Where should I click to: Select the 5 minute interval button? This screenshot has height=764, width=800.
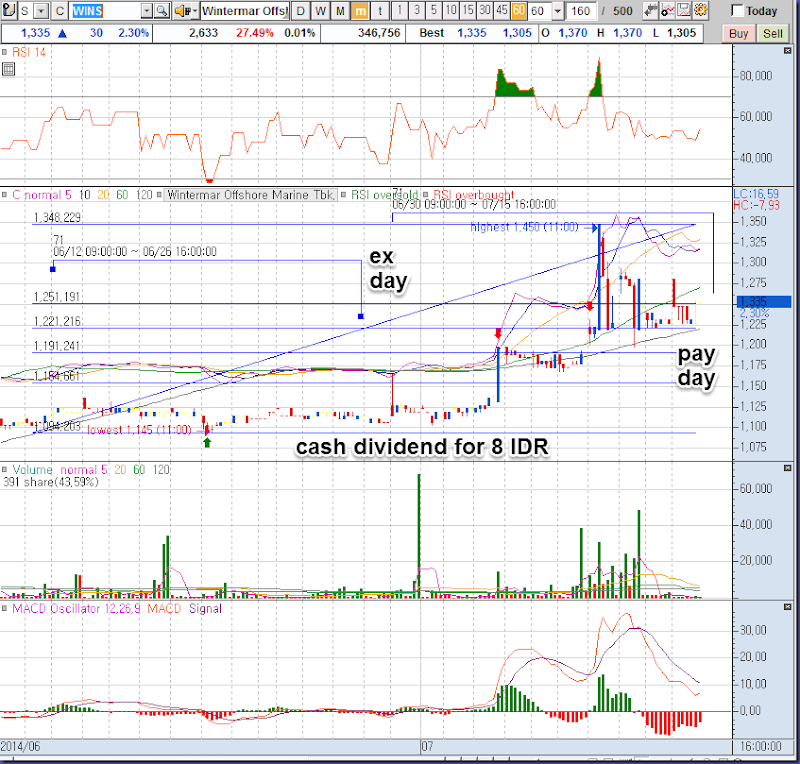434,11
